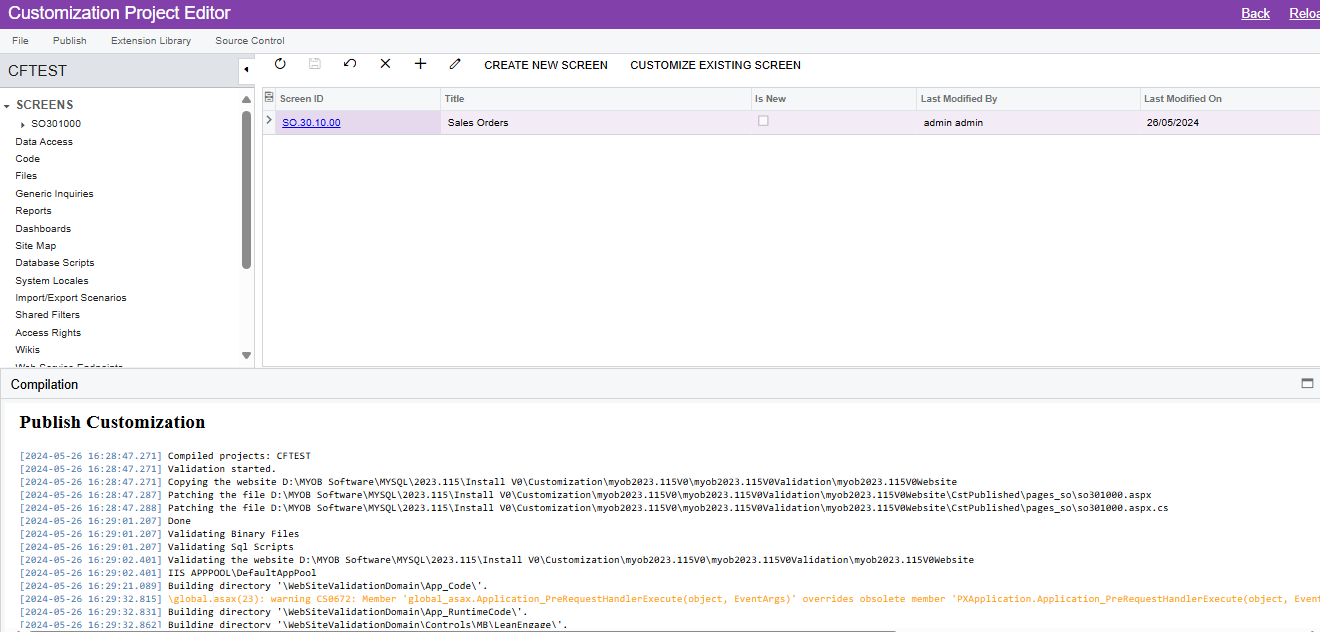
Task: Open the Source Control menu
Action: [250, 41]
